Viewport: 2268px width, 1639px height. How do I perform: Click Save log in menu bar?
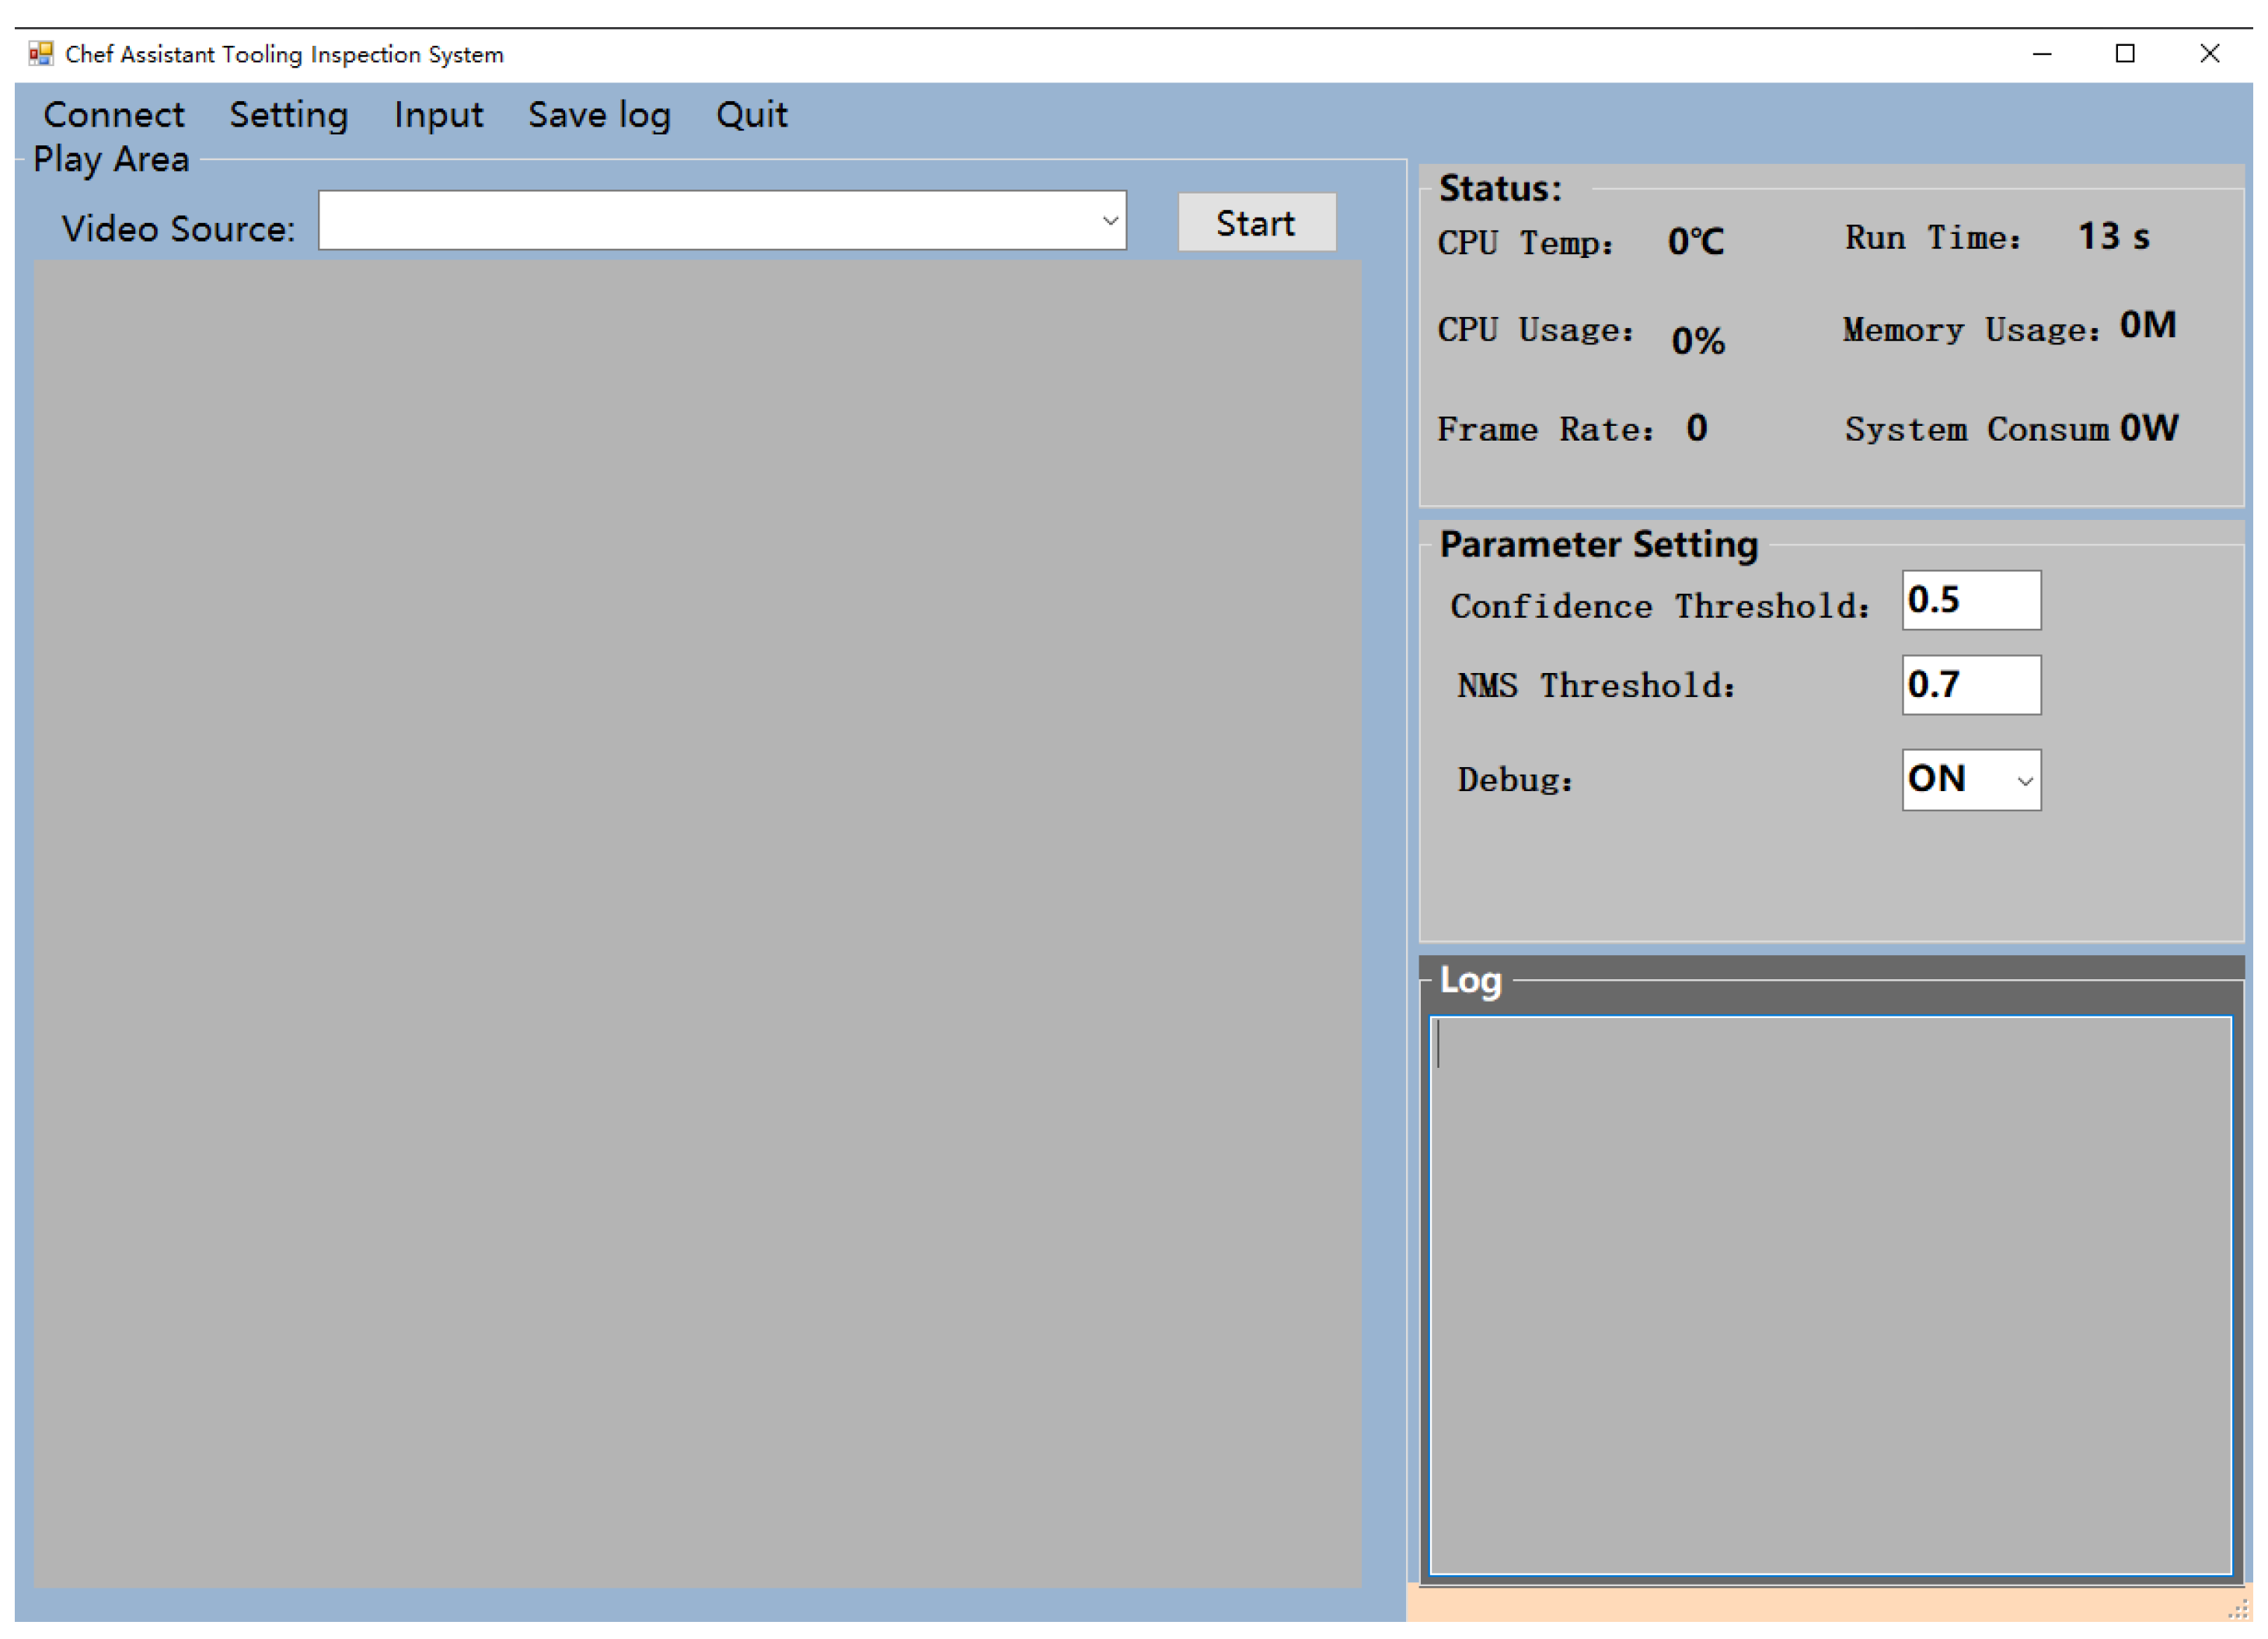[599, 115]
